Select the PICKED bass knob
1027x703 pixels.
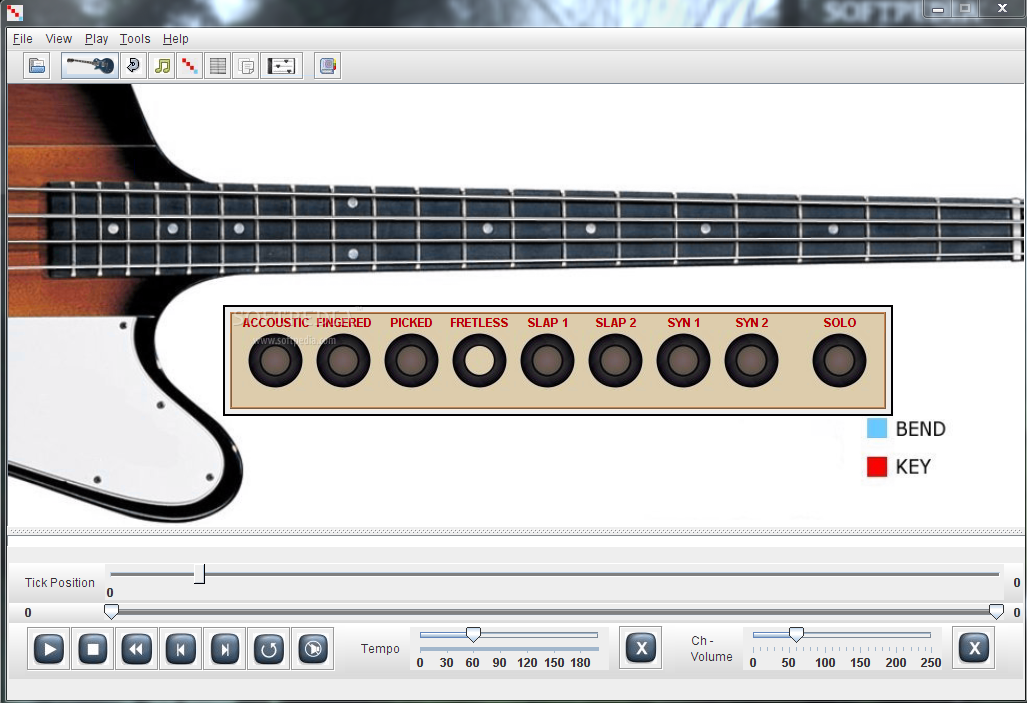point(411,360)
